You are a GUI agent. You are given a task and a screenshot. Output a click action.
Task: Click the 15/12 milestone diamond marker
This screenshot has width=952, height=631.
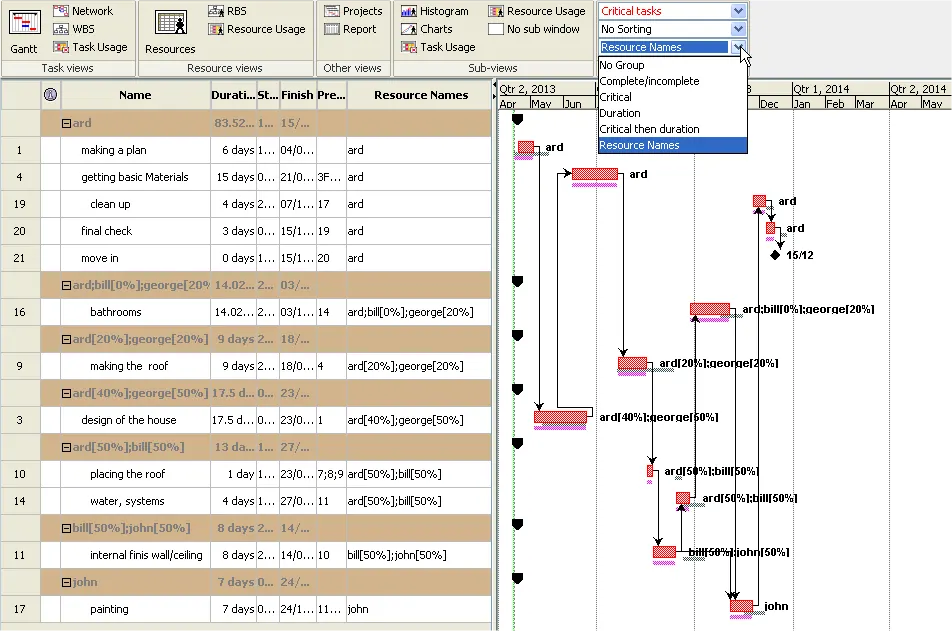point(775,255)
